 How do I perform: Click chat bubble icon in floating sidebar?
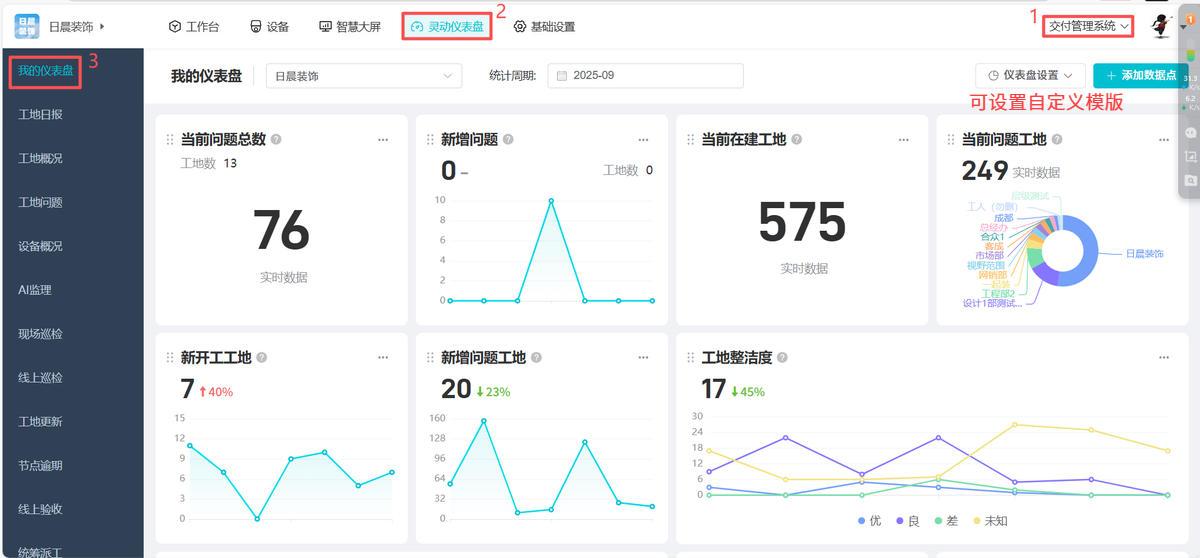(x=1190, y=131)
